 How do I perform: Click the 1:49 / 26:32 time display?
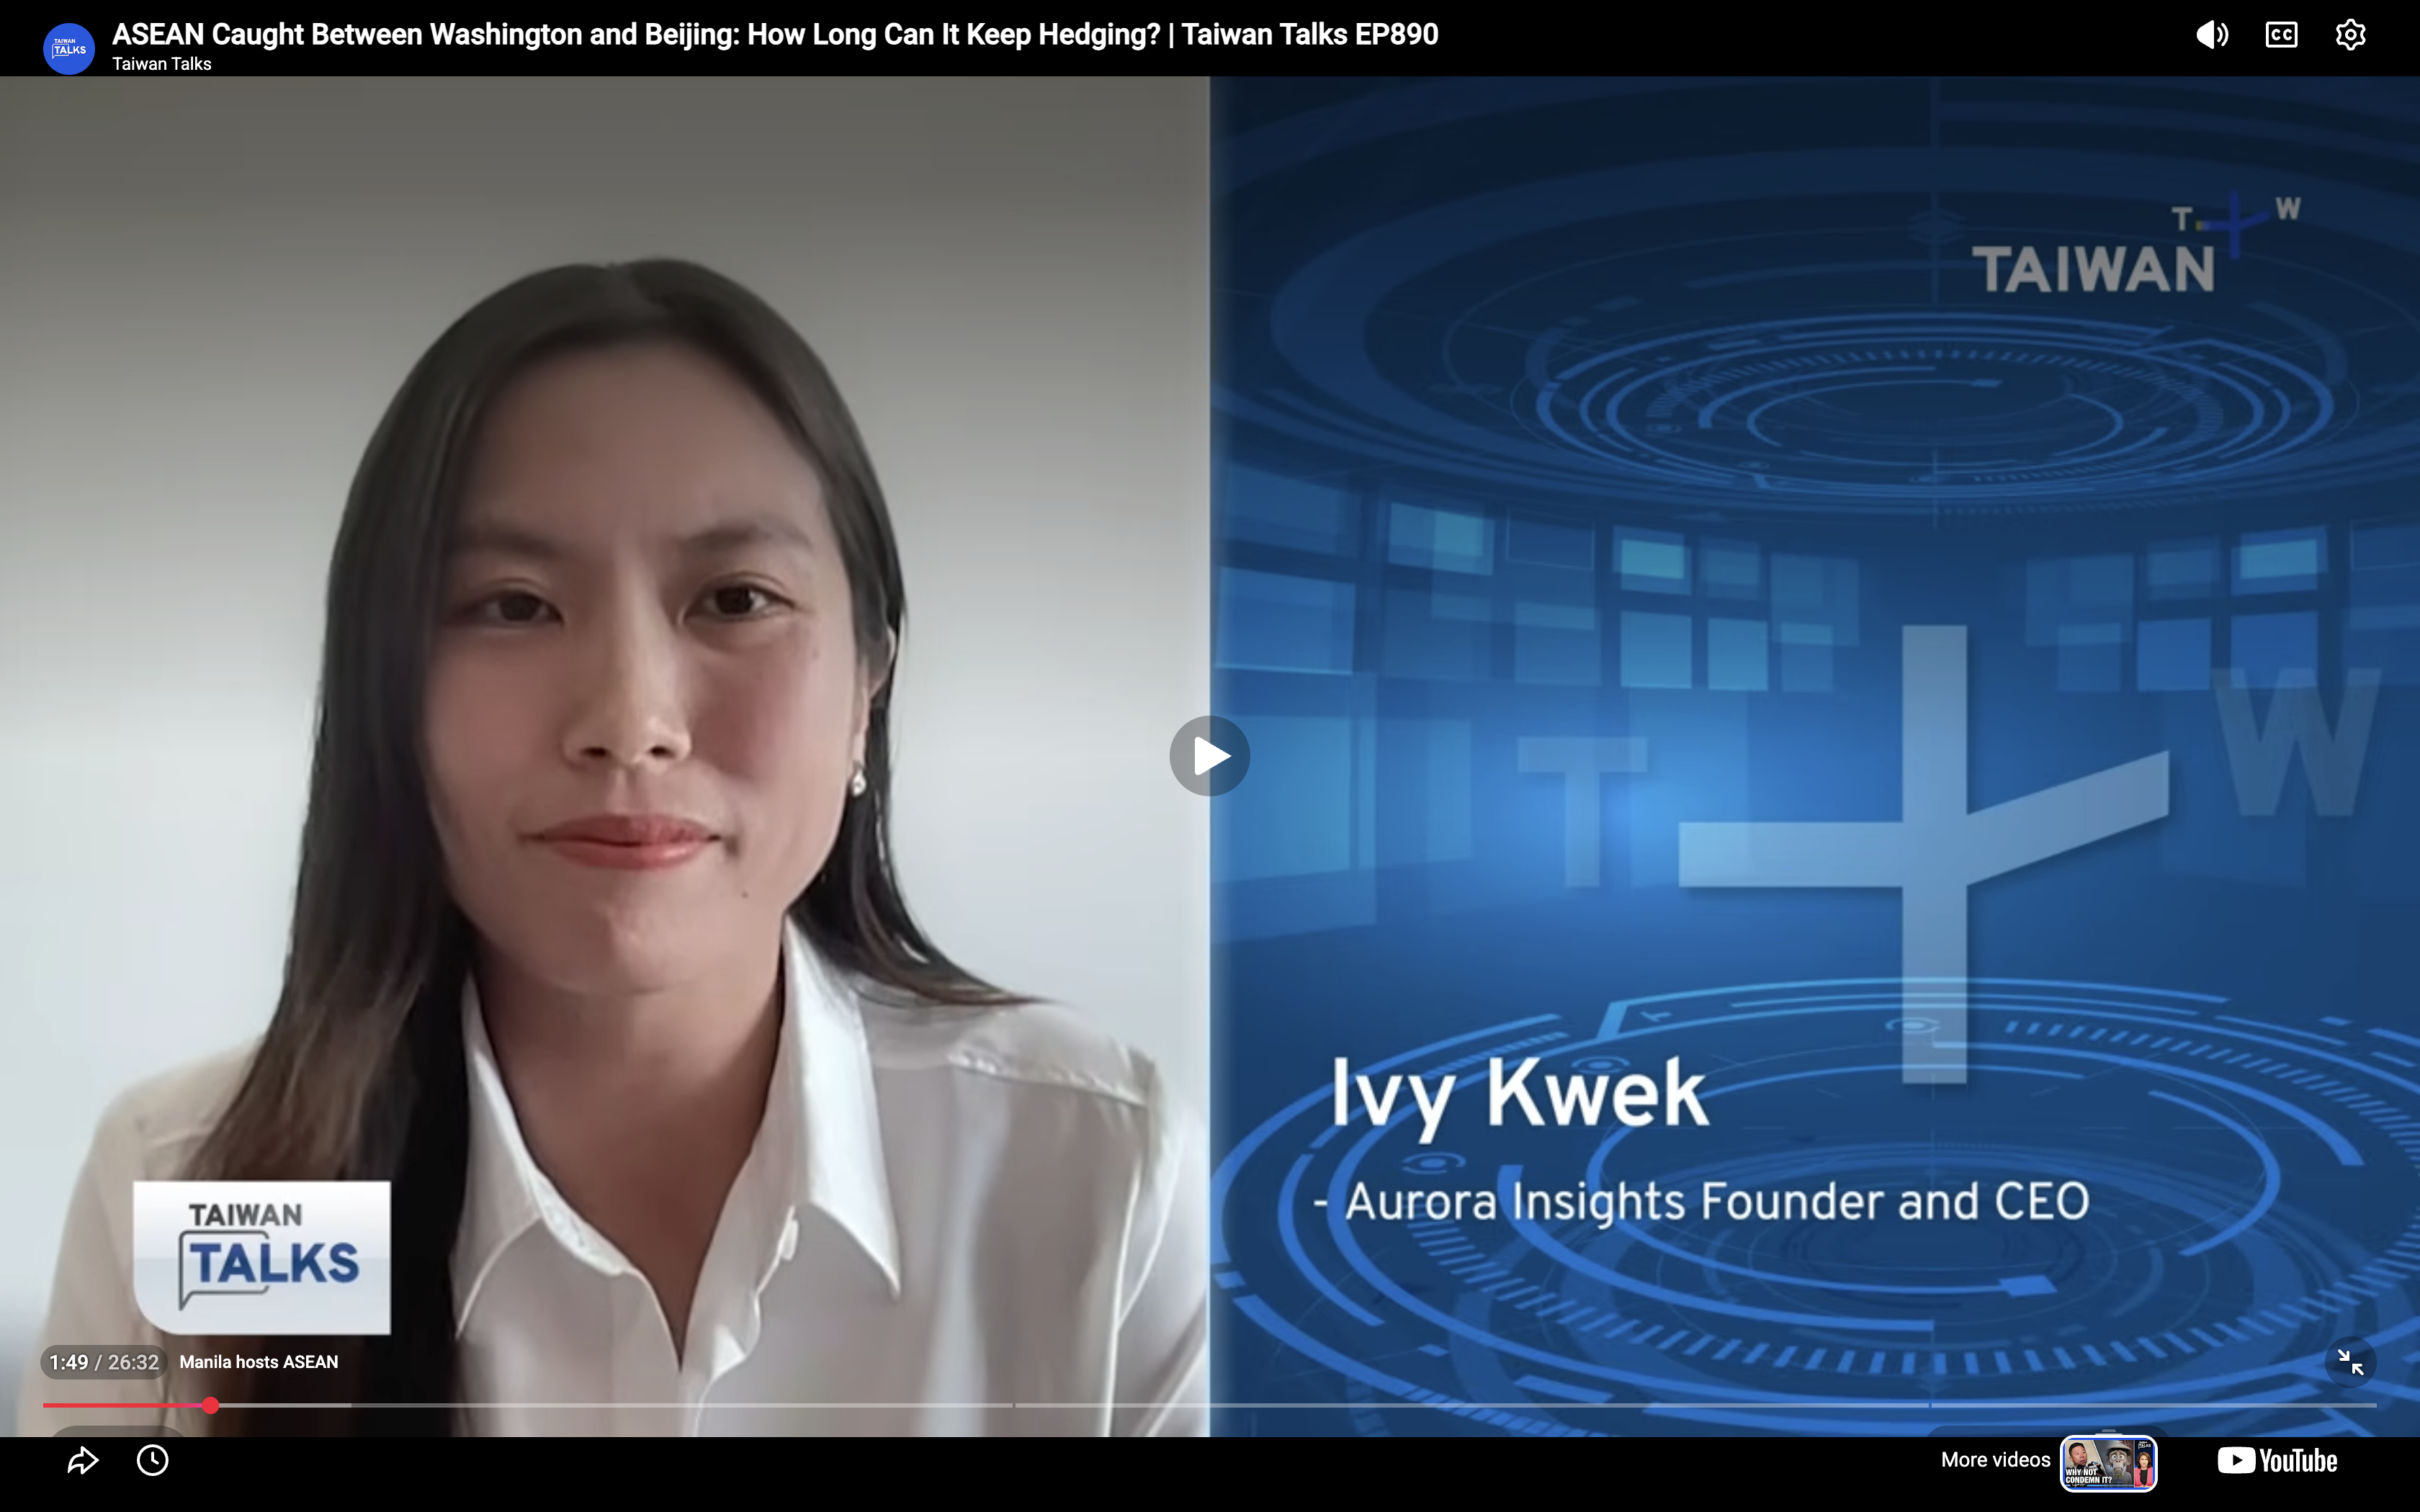click(104, 1362)
